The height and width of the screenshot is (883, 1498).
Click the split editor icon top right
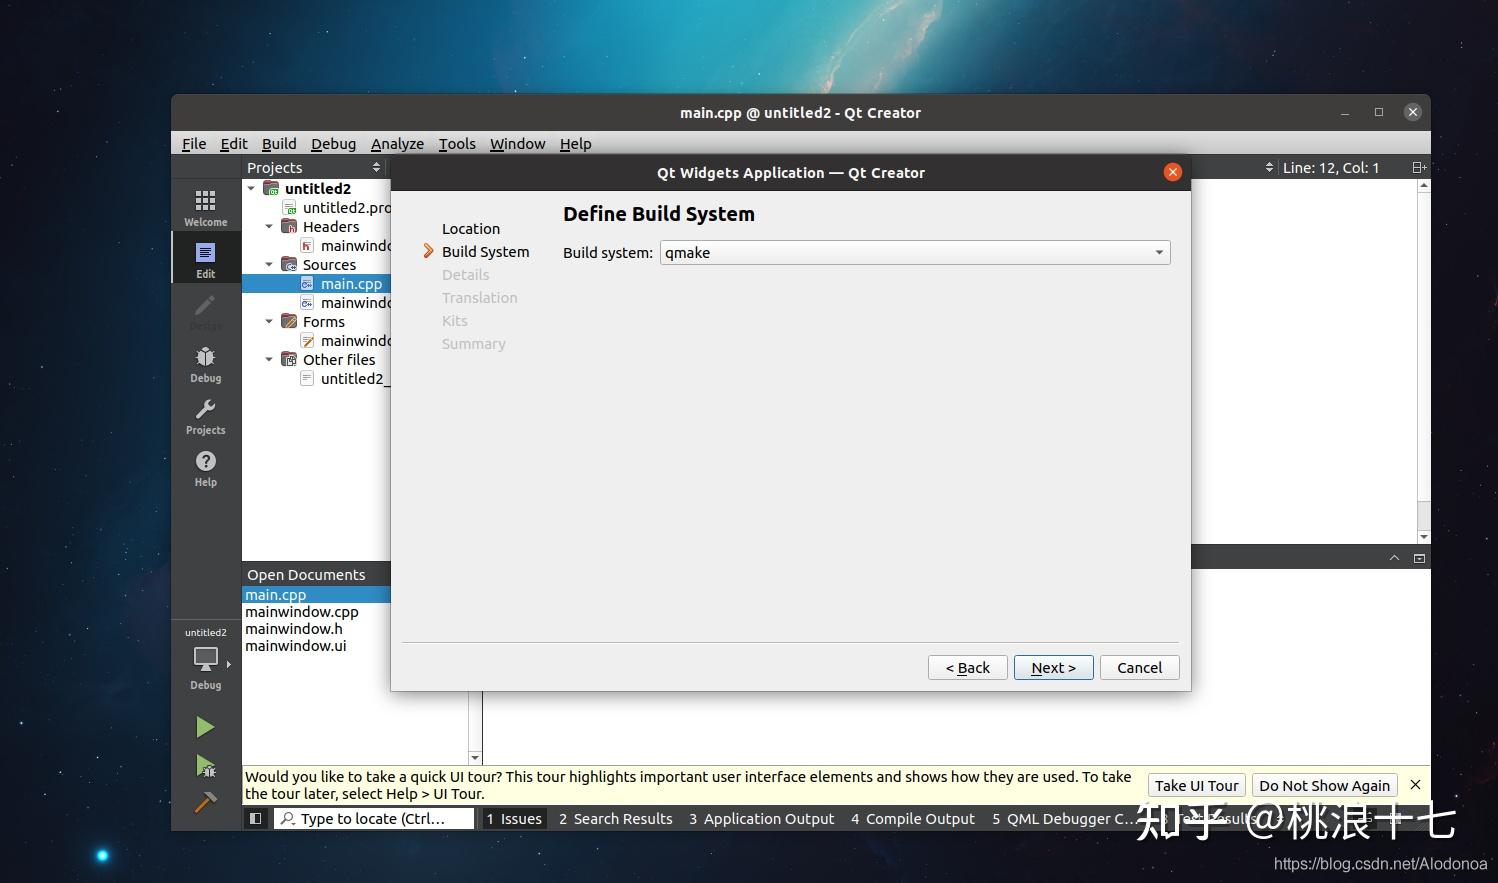pyautogui.click(x=1419, y=167)
